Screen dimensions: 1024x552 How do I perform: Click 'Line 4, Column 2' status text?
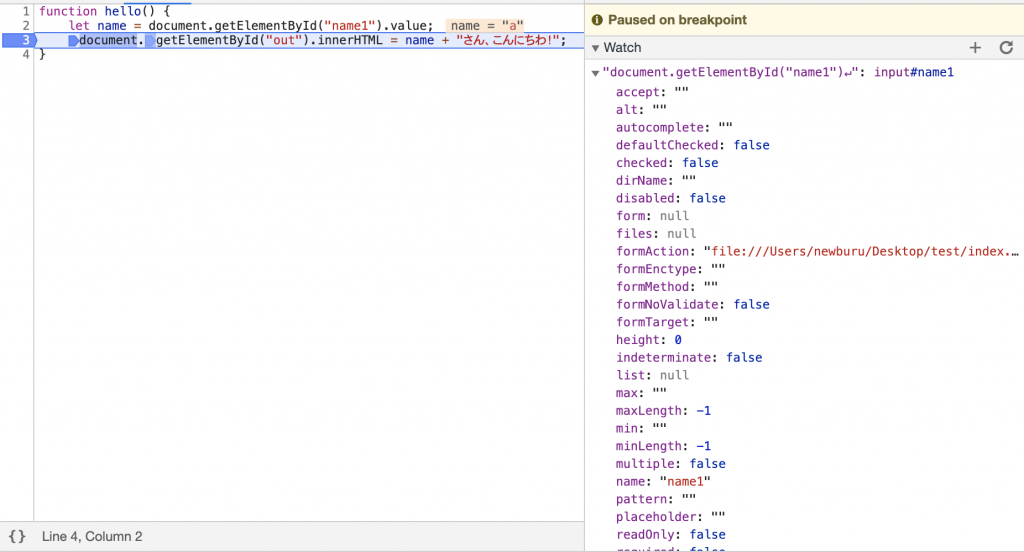[x=92, y=536]
